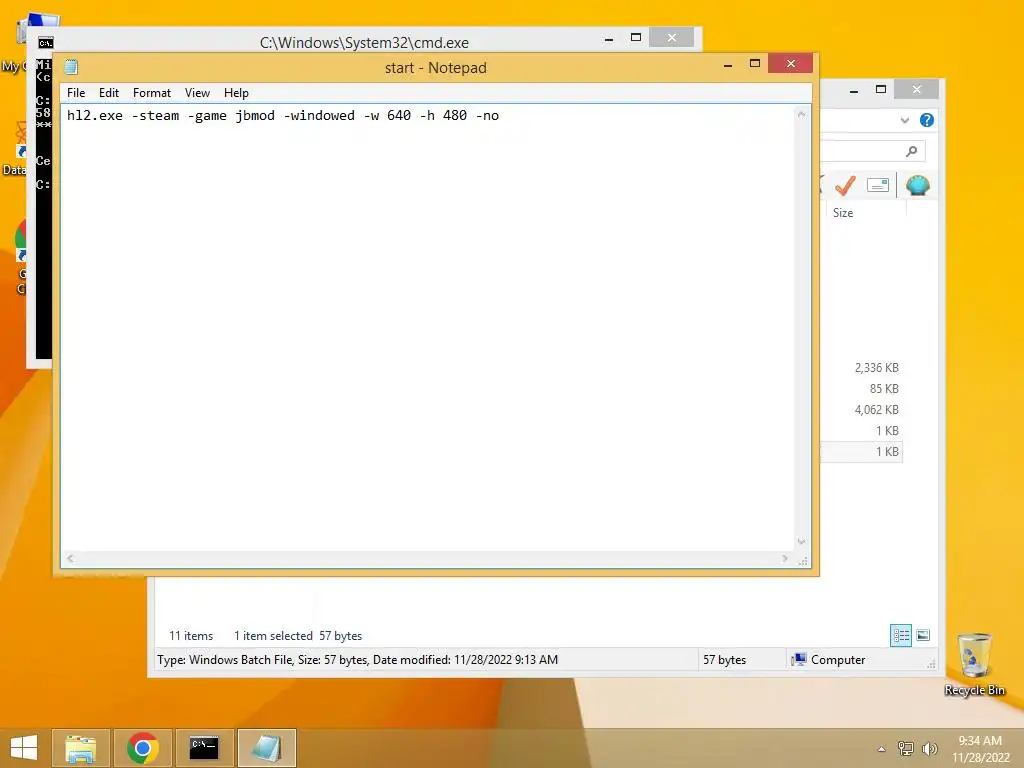Viewport: 1024px width, 768px height.
Task: Expand the Explorer ribbon chevron
Action: 904,120
